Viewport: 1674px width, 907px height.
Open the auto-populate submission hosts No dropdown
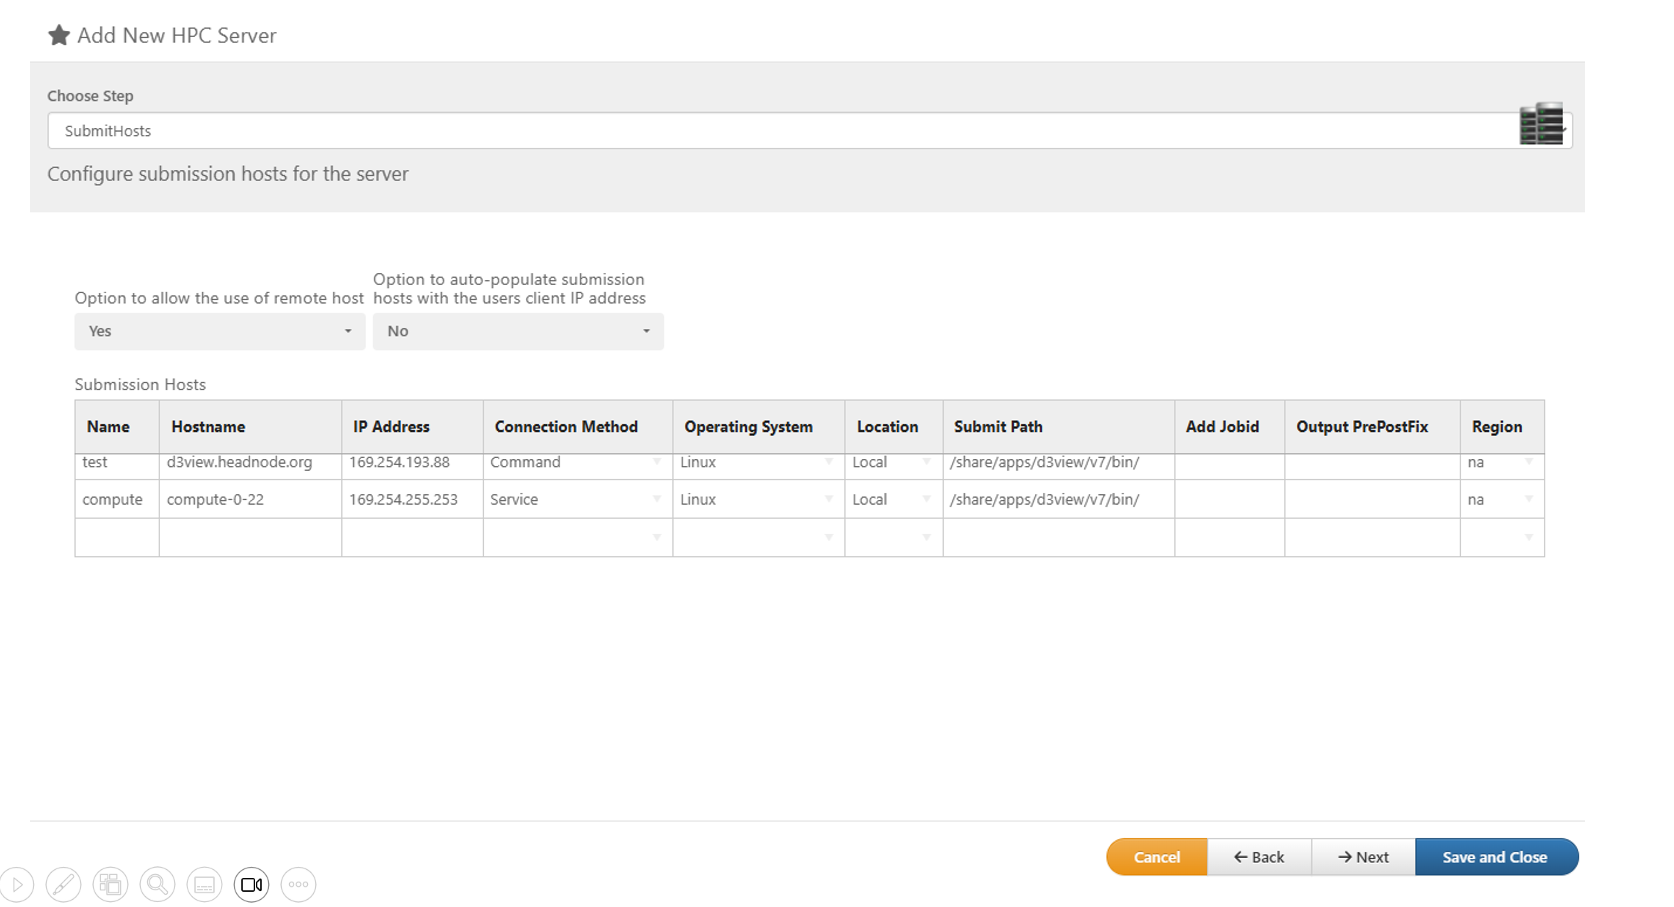click(517, 332)
